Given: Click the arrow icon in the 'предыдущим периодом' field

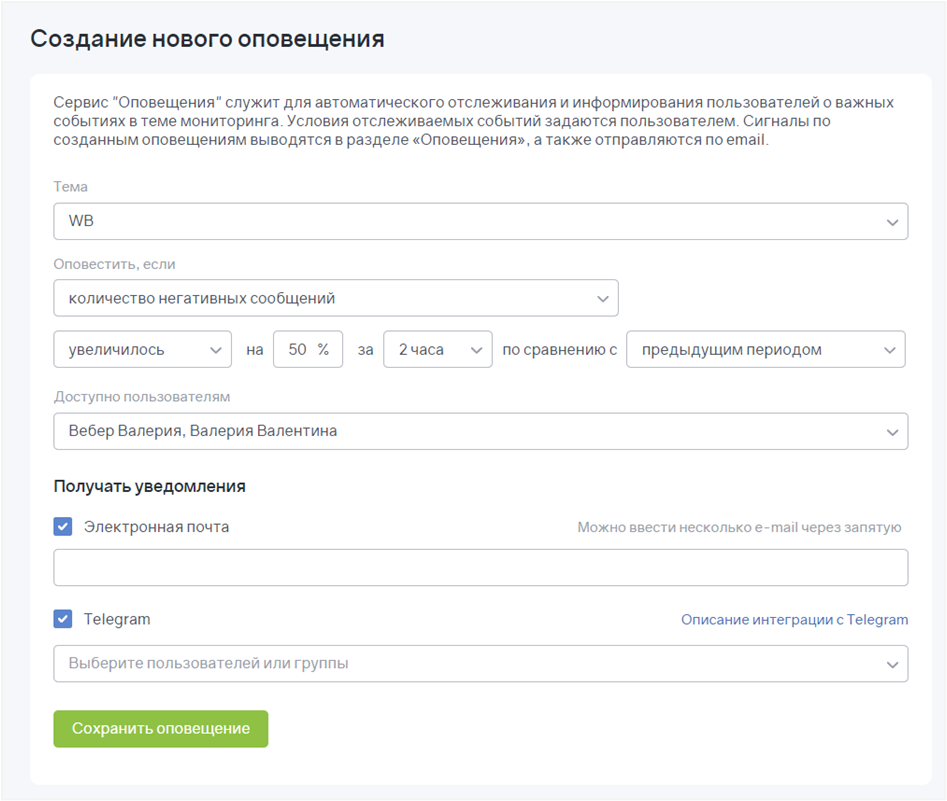Looking at the screenshot, I should pos(889,350).
